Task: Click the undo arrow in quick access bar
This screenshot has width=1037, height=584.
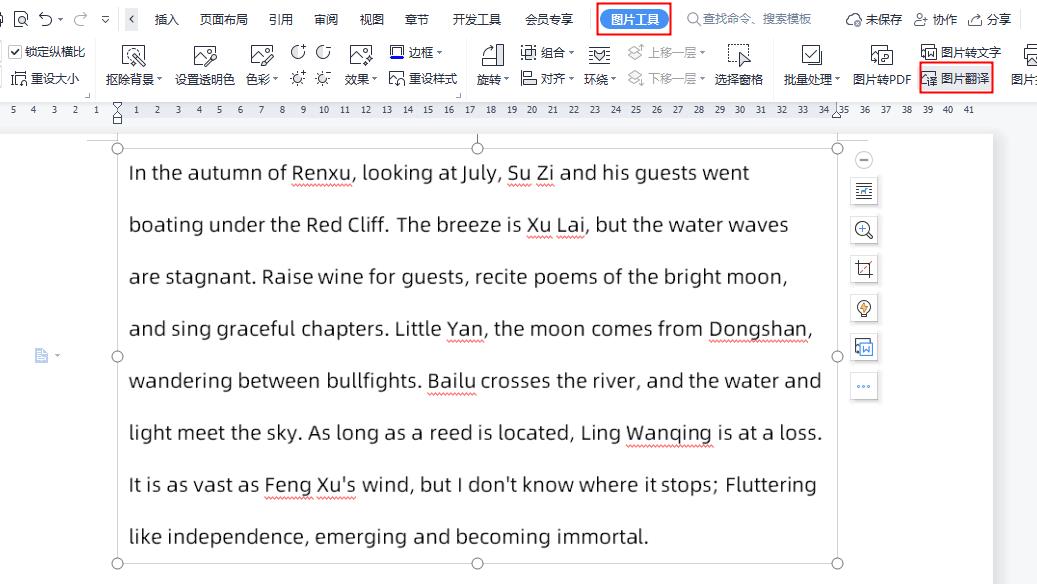Action: pyautogui.click(x=46, y=19)
